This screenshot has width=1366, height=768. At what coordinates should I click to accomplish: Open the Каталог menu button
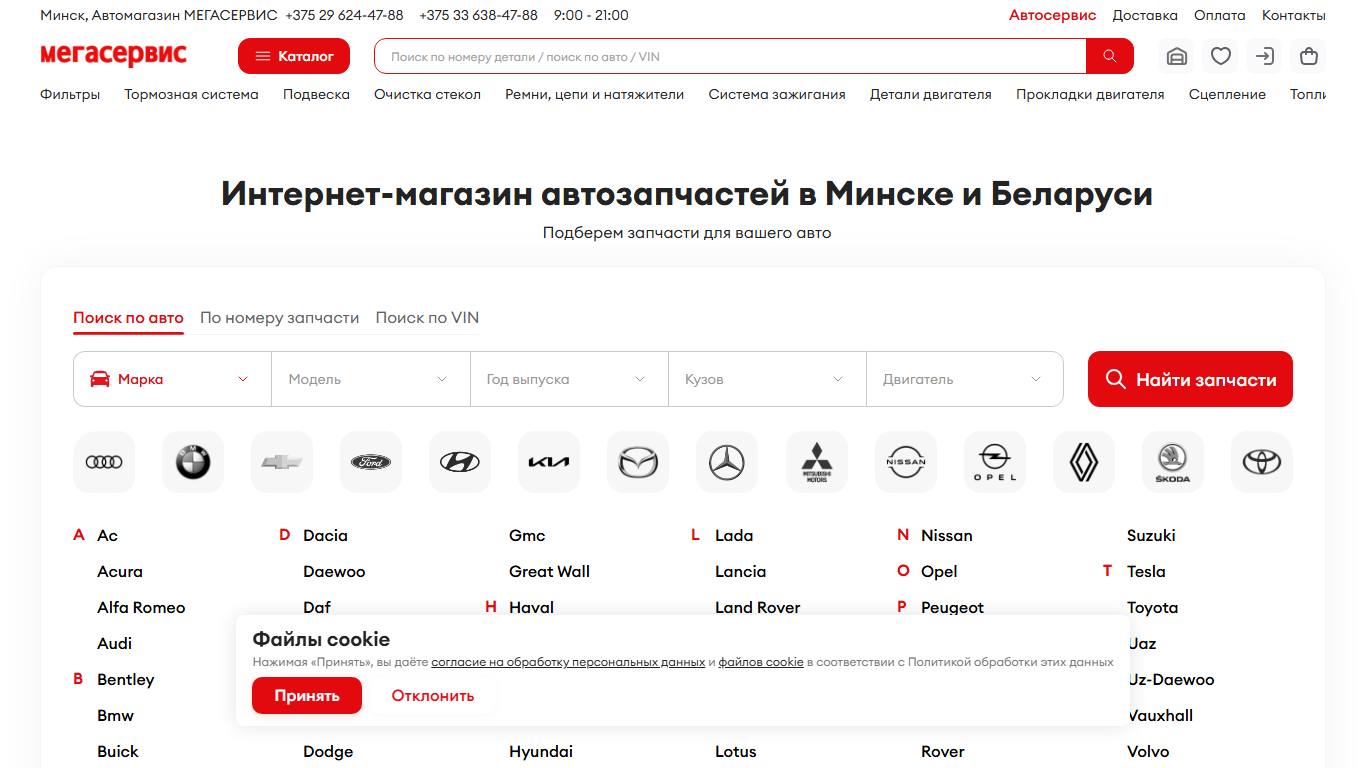[294, 56]
